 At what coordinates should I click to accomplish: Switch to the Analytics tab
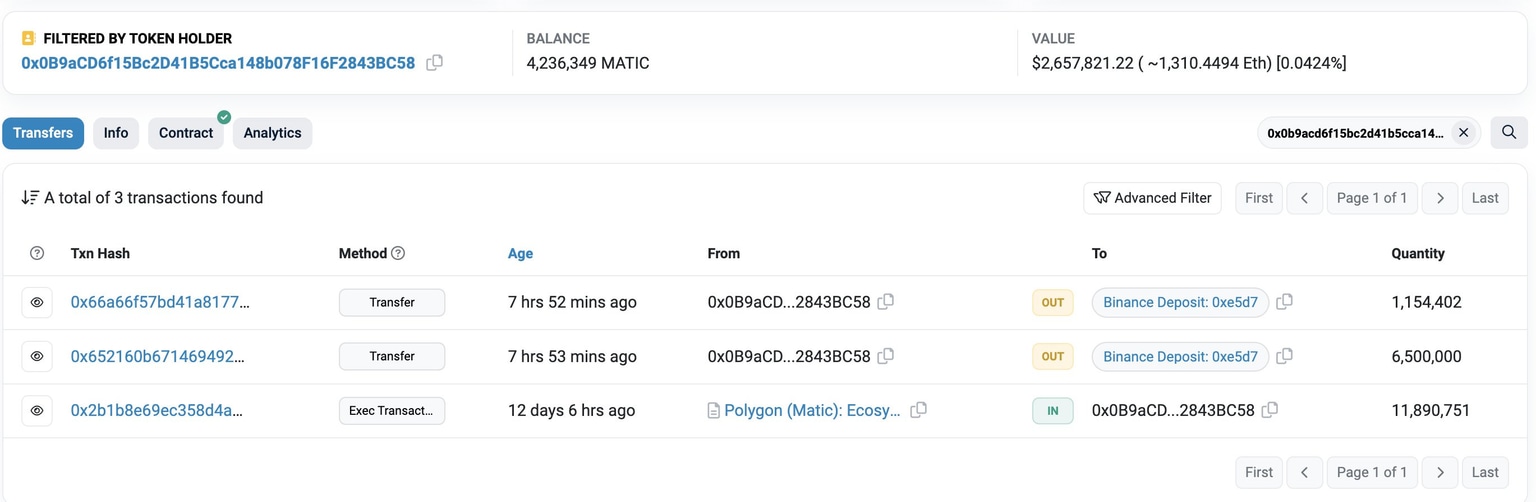(272, 133)
